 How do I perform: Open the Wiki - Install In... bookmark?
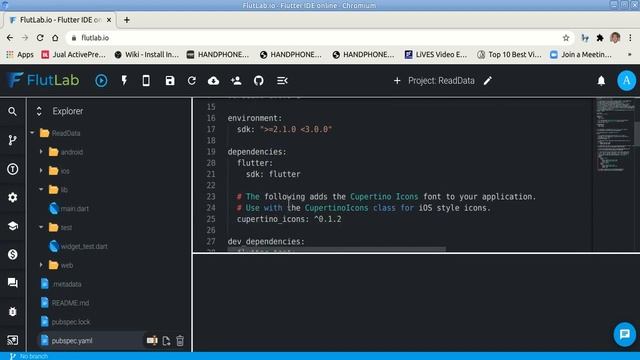click(147, 54)
